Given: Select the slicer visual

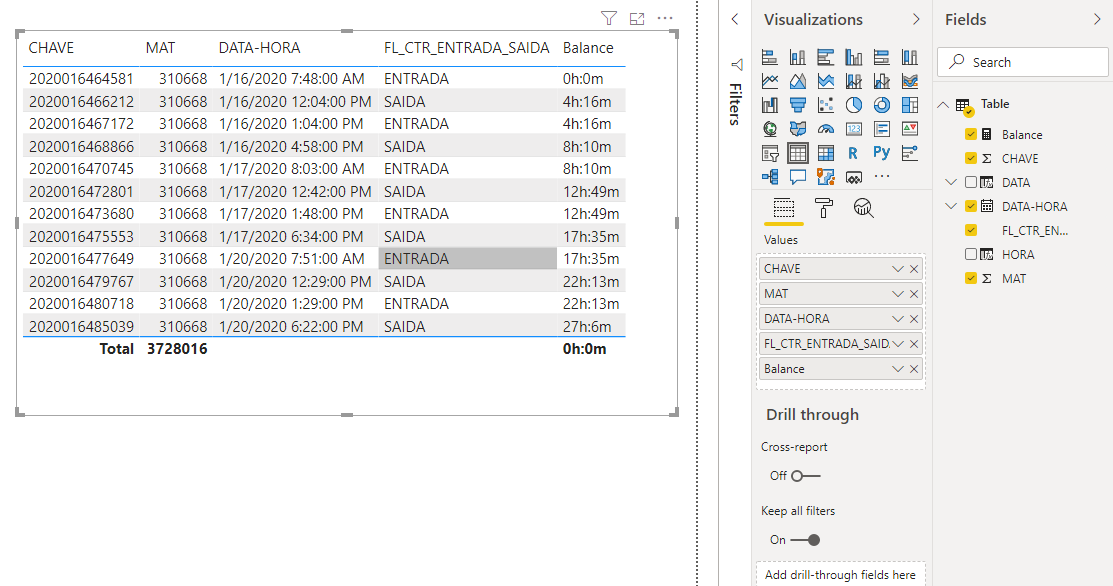Looking at the screenshot, I should point(769,153).
